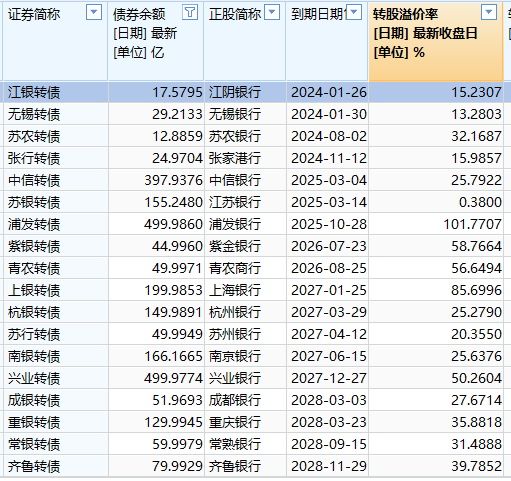Select the 紫银转债 cell
Viewport: 511px width, 481px height.
pos(56,246)
